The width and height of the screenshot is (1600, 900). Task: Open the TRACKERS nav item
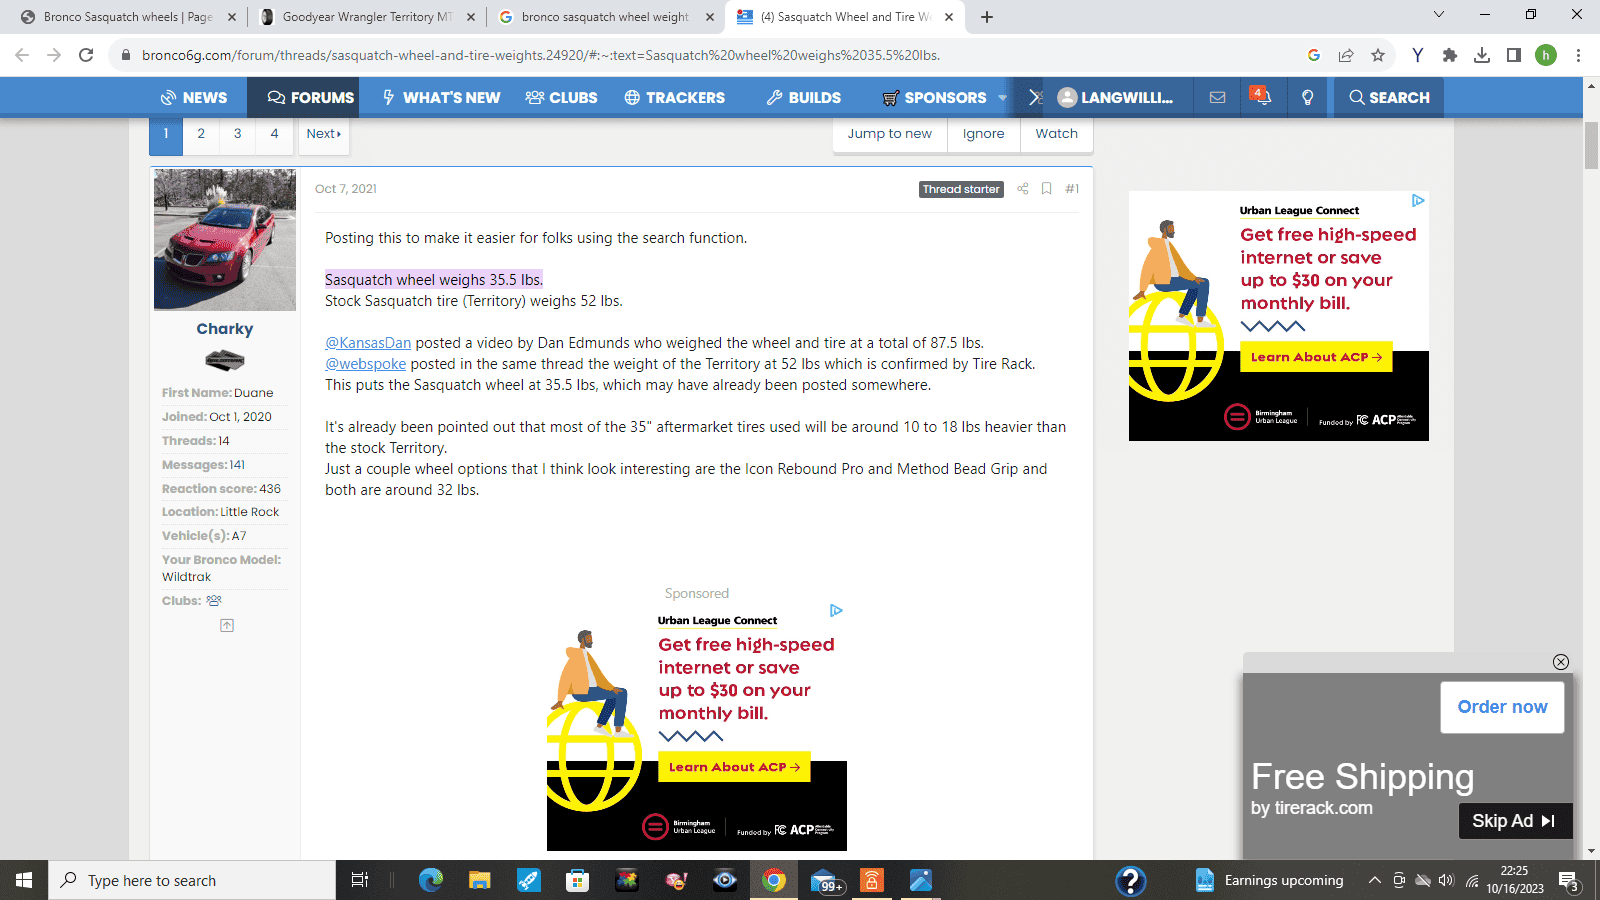(675, 97)
